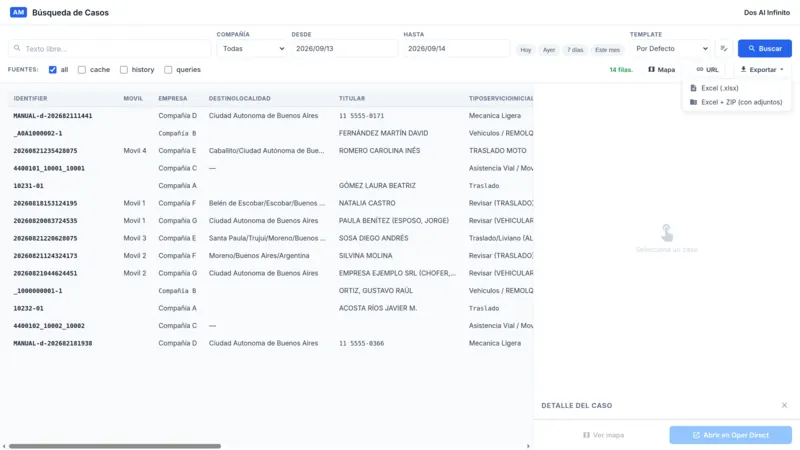The height and width of the screenshot is (450, 800).
Task: Click titular GÓMEZ LAURA BEATRIZ
Action: 377,186
